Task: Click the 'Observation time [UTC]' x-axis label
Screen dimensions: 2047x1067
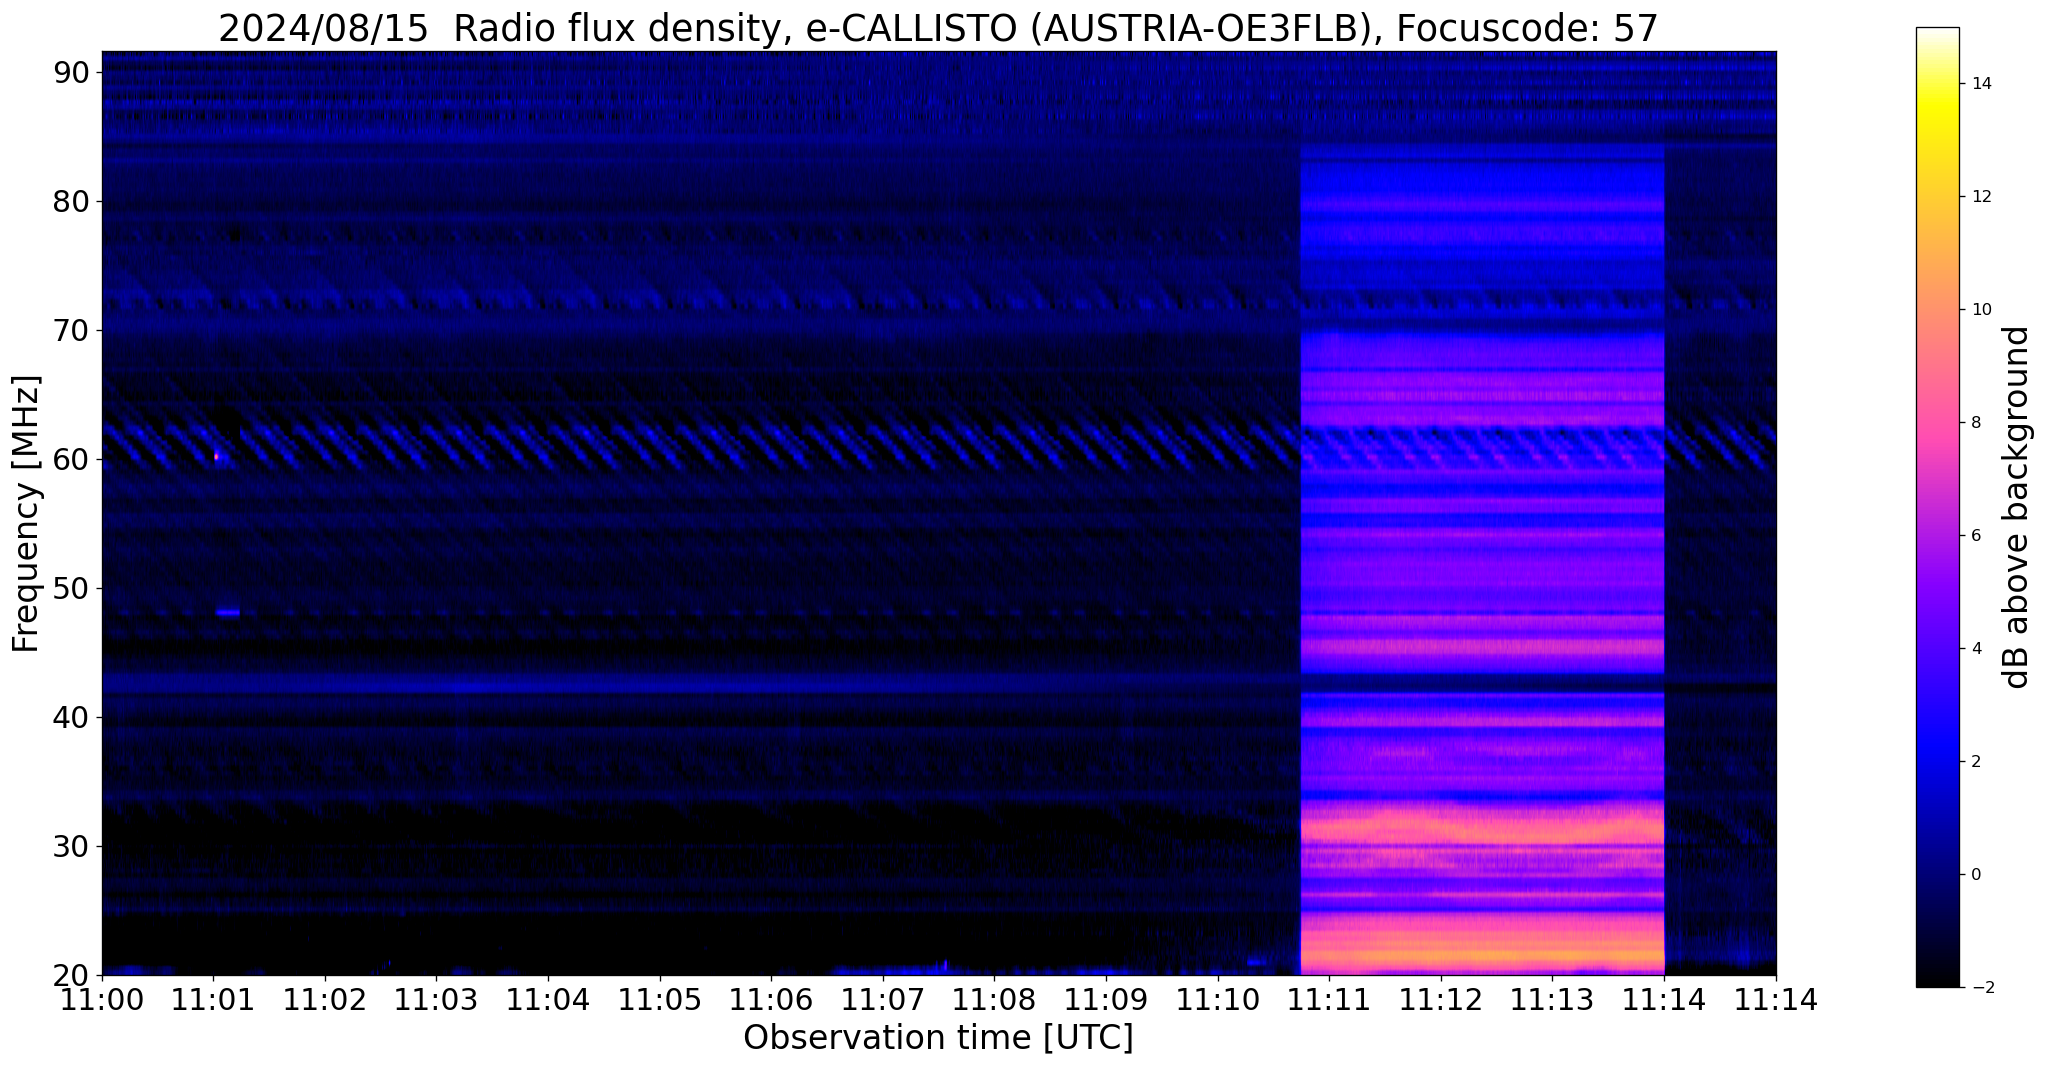Action: click(x=938, y=1038)
